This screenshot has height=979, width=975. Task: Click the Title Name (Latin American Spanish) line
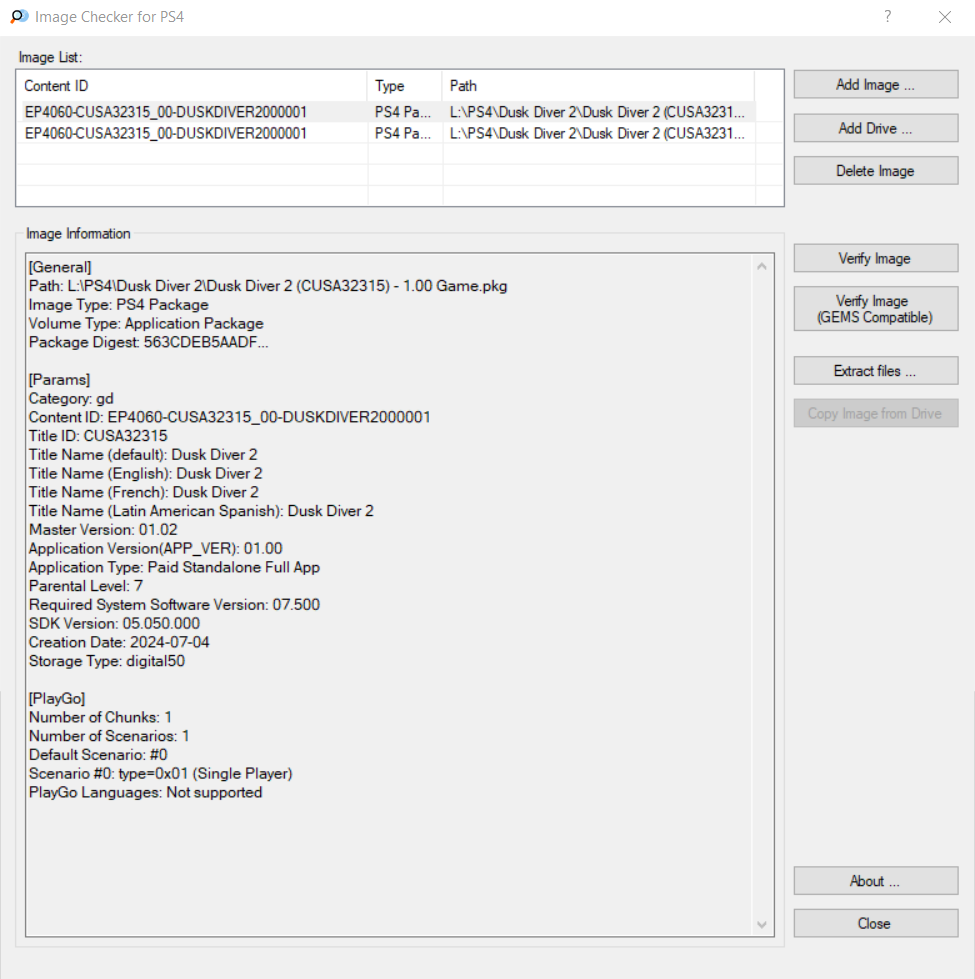(201, 511)
